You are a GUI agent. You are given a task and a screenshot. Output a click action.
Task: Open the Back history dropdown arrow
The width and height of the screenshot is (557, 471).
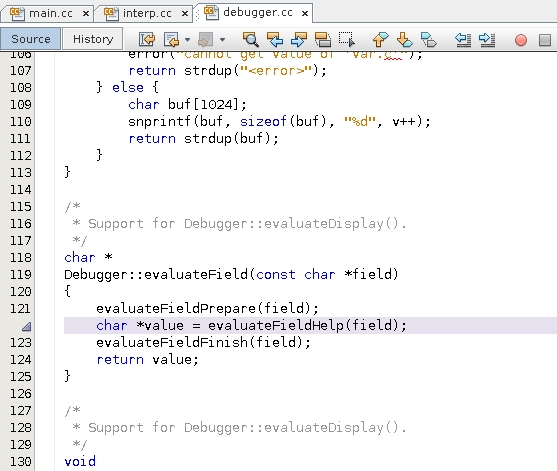click(x=188, y=39)
